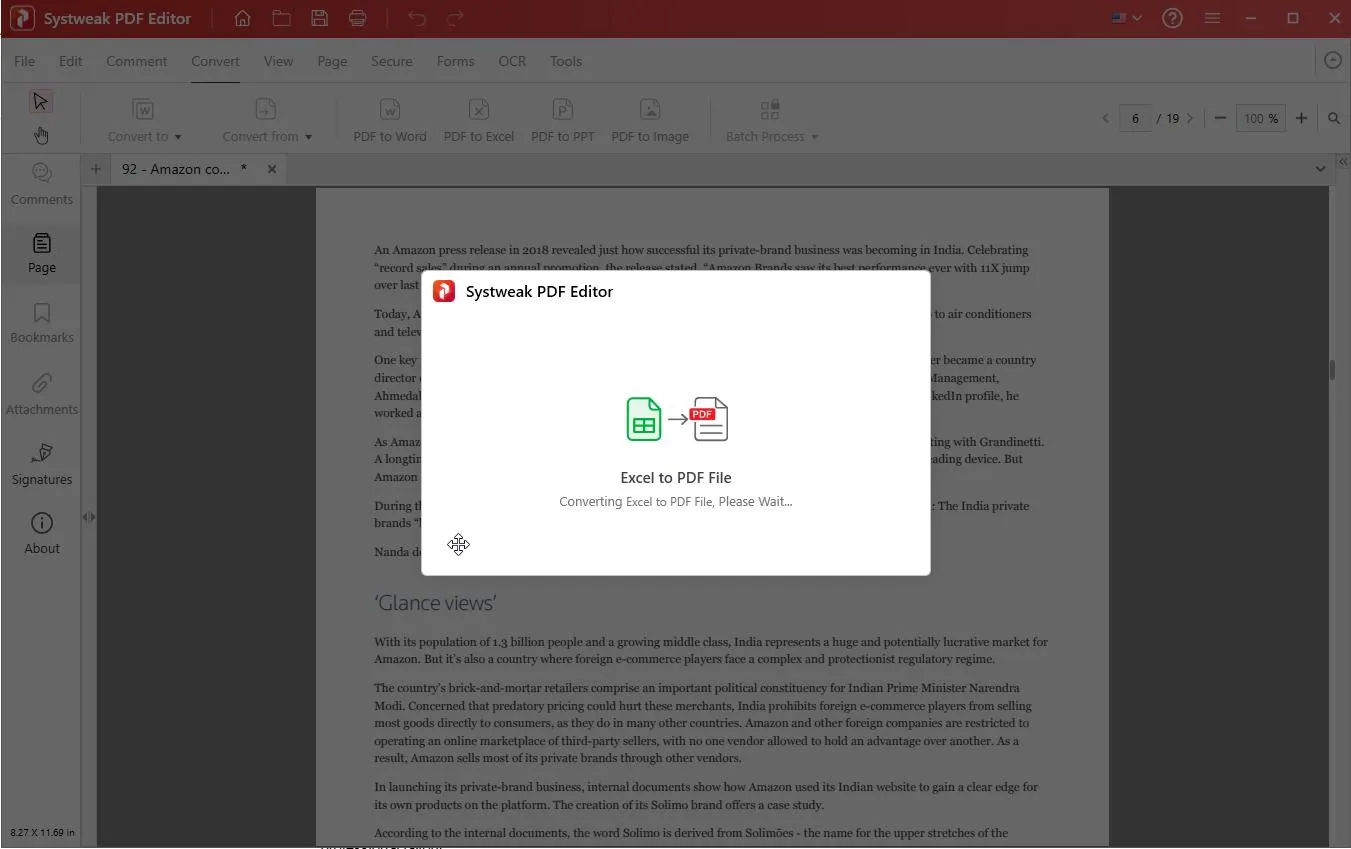Click the PDF to PPT icon
The image size is (1351, 849).
point(563,110)
